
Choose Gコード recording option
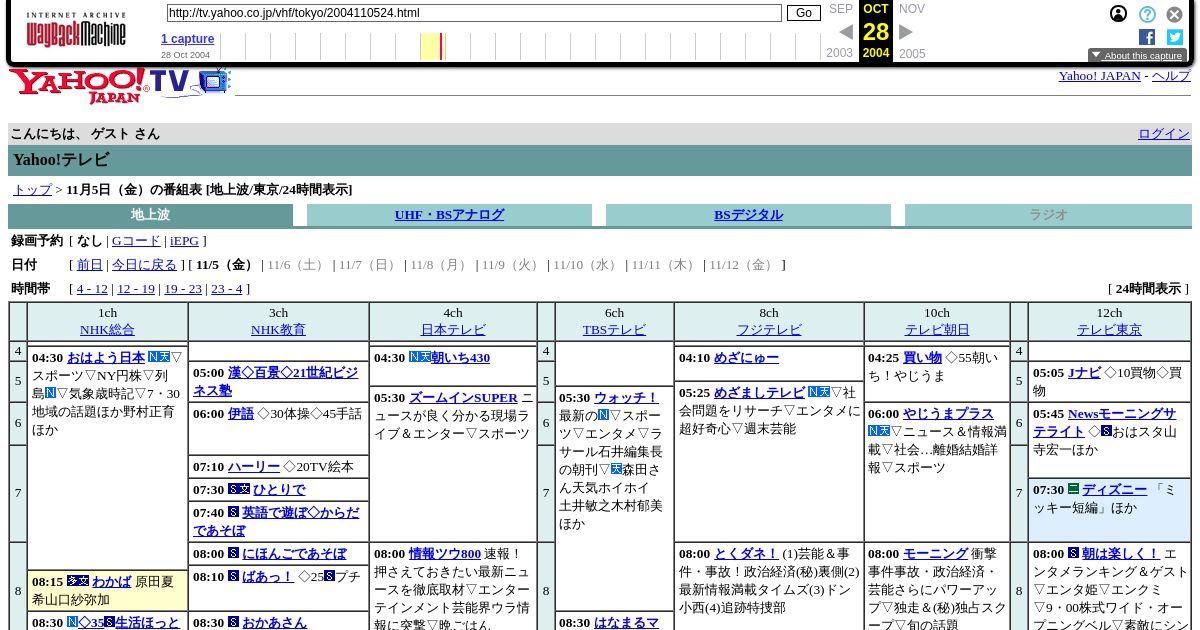coord(136,241)
